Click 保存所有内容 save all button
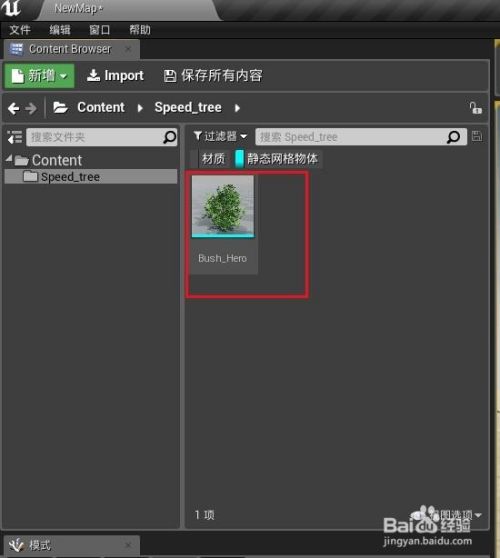The image size is (500, 558). [x=213, y=76]
